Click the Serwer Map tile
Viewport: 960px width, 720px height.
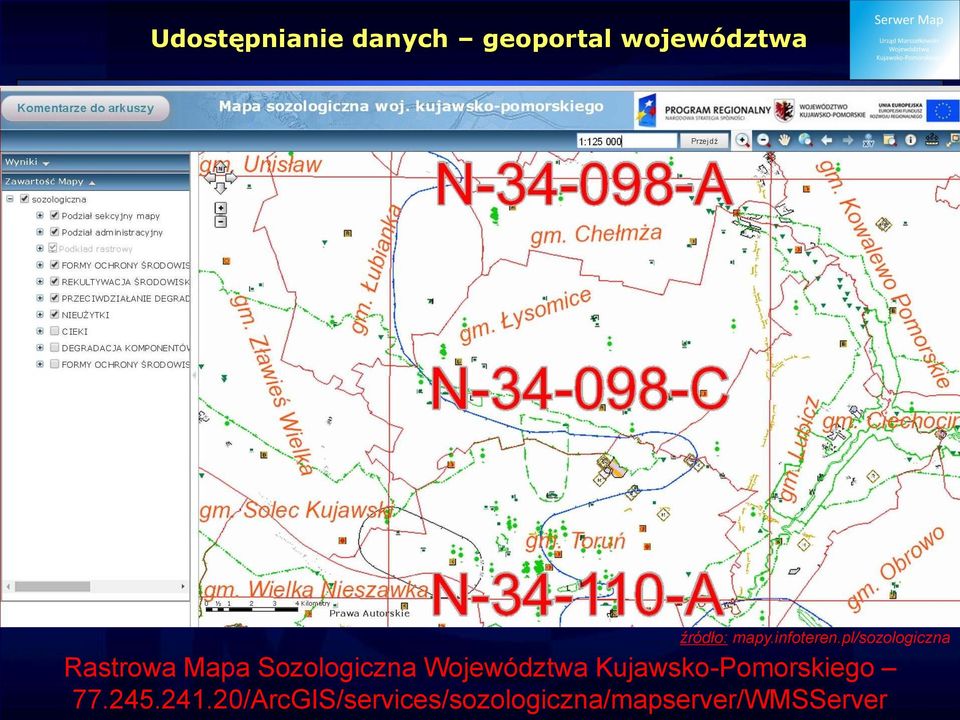click(905, 40)
